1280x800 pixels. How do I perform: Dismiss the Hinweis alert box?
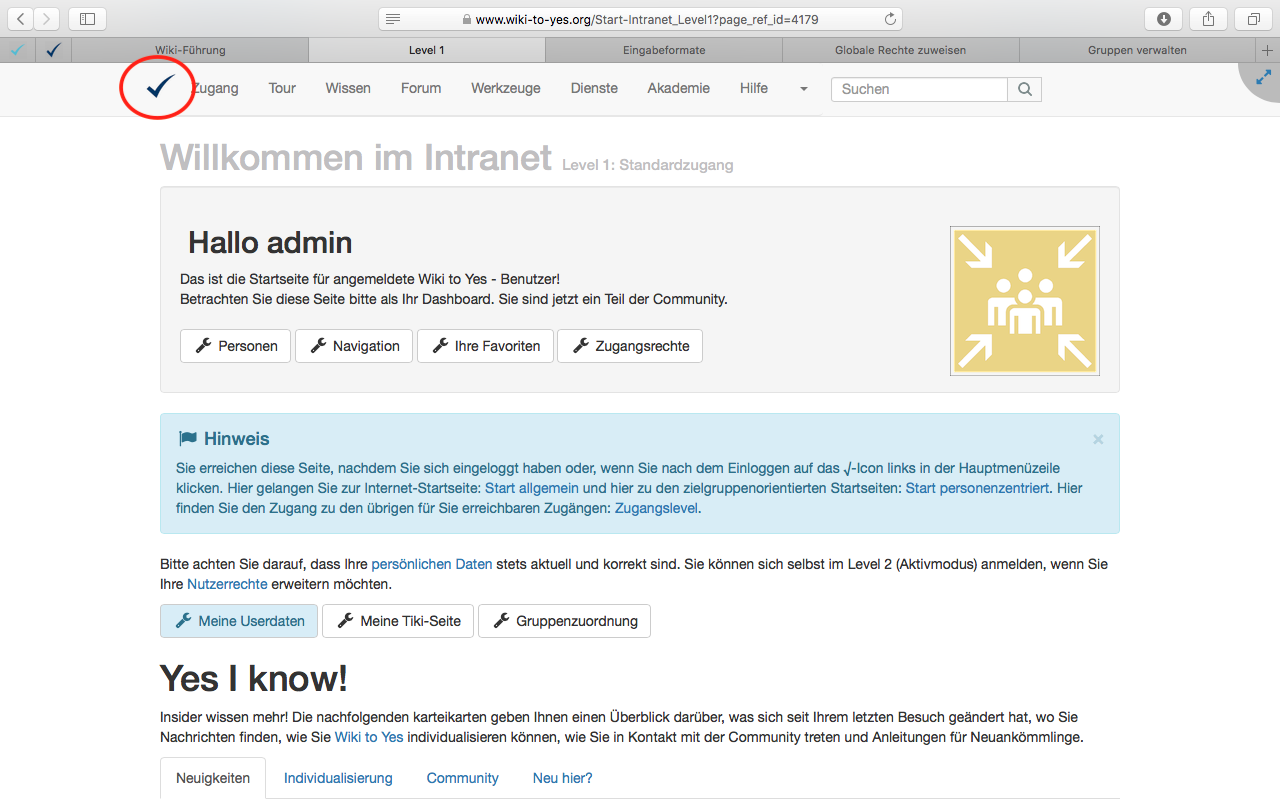pos(1098,439)
